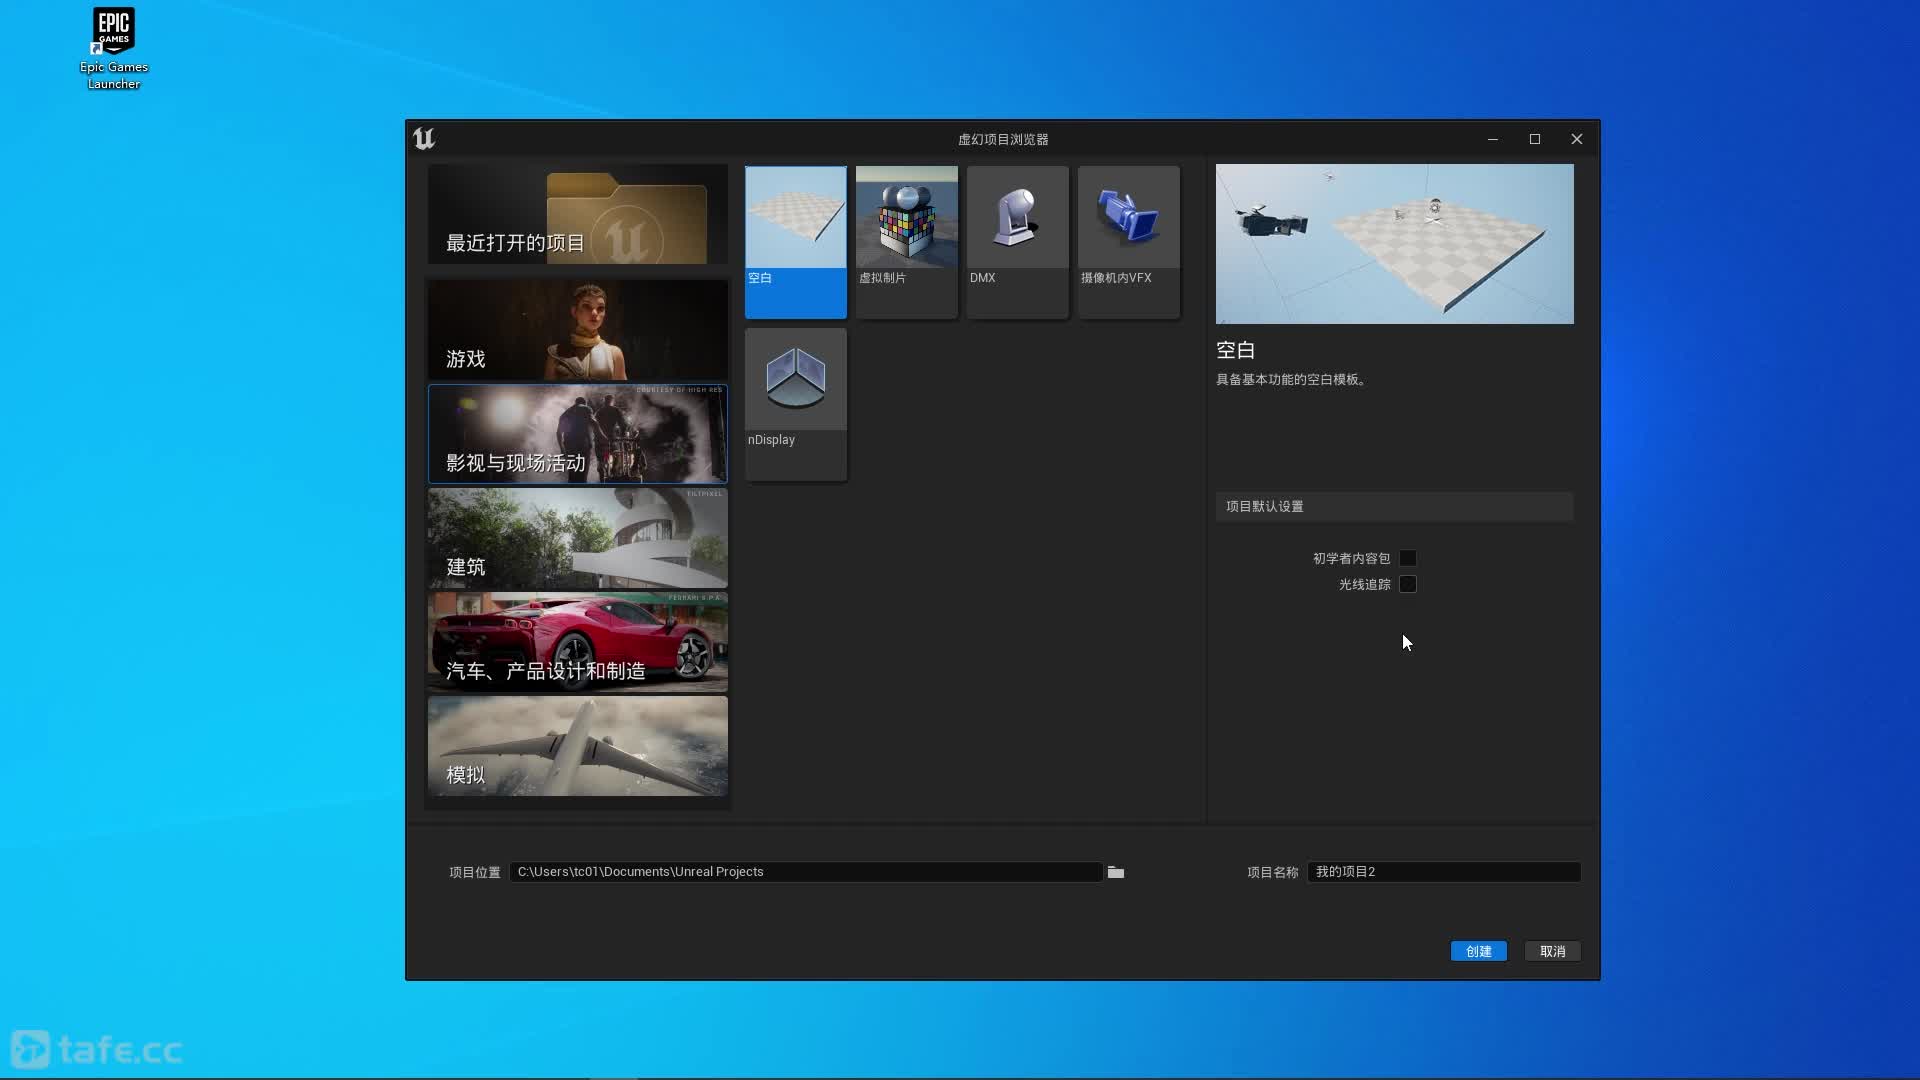Switch to the 建筑 category
Image resolution: width=1920 pixels, height=1080 pixels.
(x=578, y=538)
